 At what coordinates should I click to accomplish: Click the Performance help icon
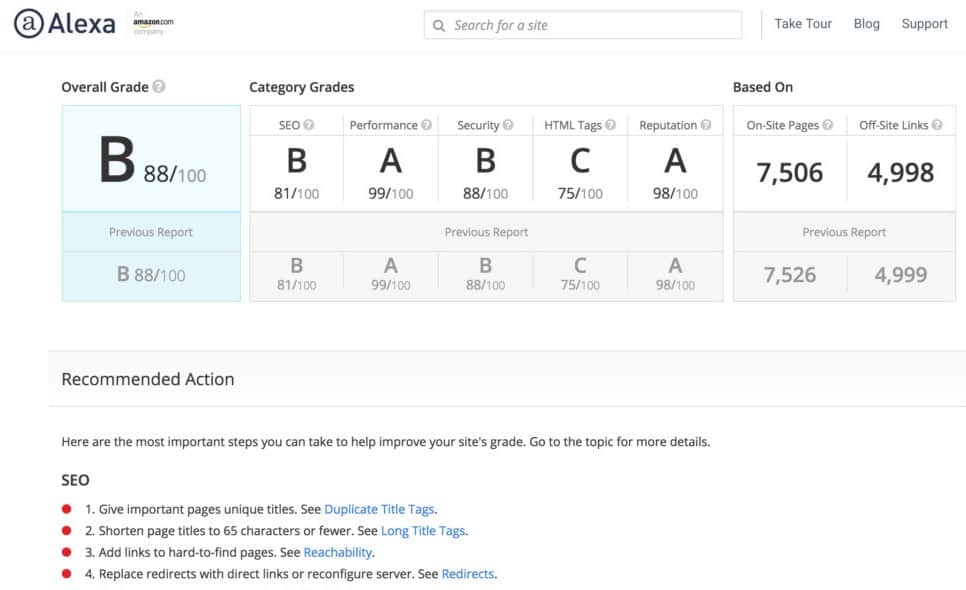(x=427, y=125)
